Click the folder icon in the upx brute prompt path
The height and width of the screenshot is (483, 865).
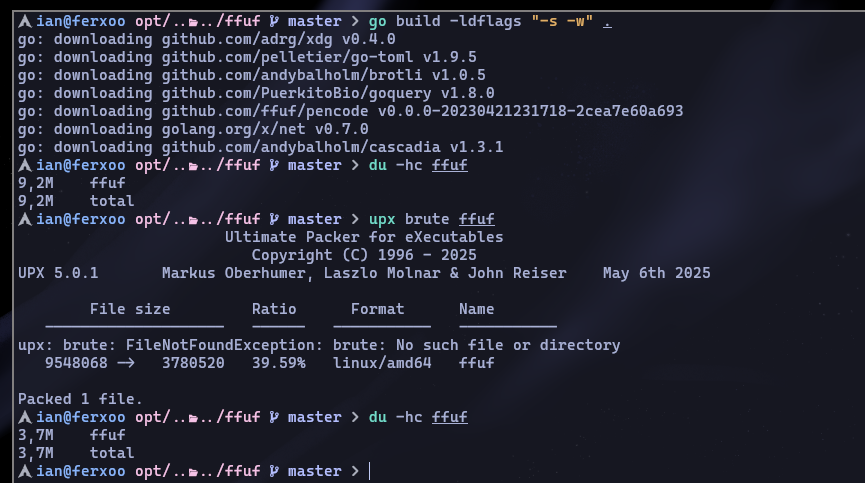[193, 221]
